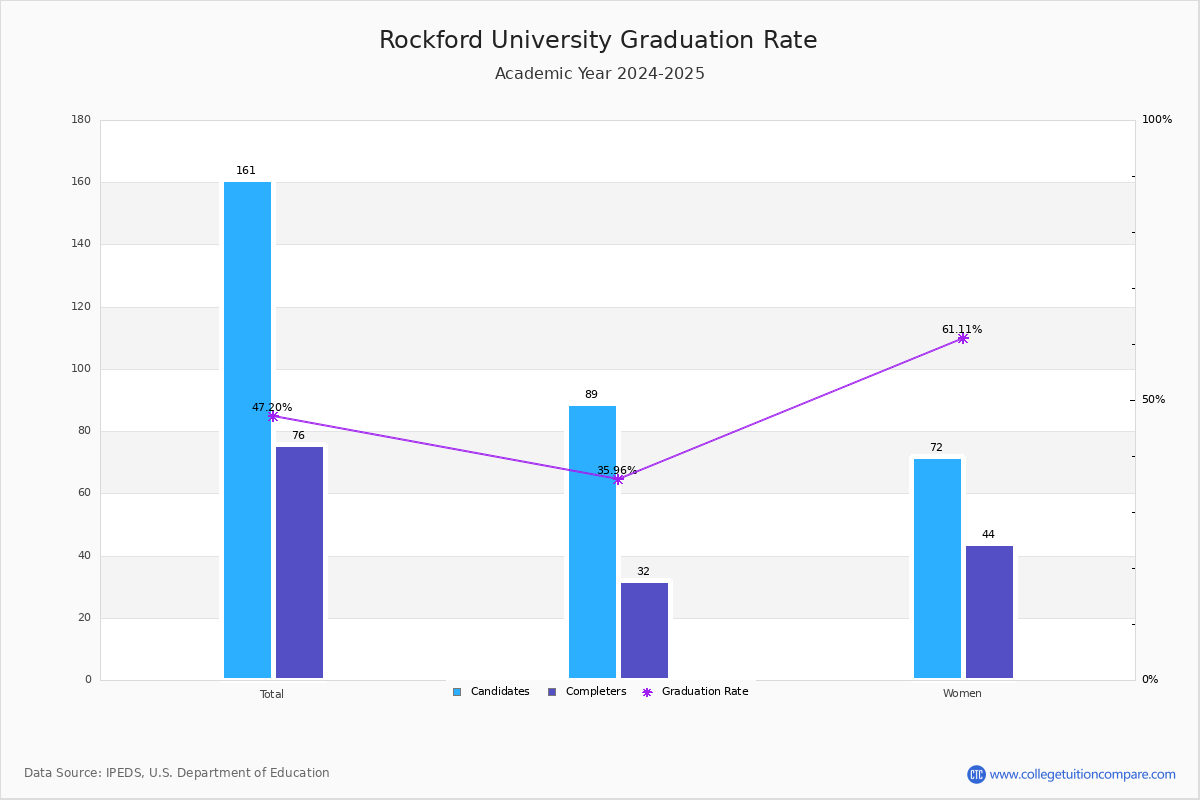Click the Completers legend square icon
This screenshot has height=800, width=1200.
[x=552, y=692]
